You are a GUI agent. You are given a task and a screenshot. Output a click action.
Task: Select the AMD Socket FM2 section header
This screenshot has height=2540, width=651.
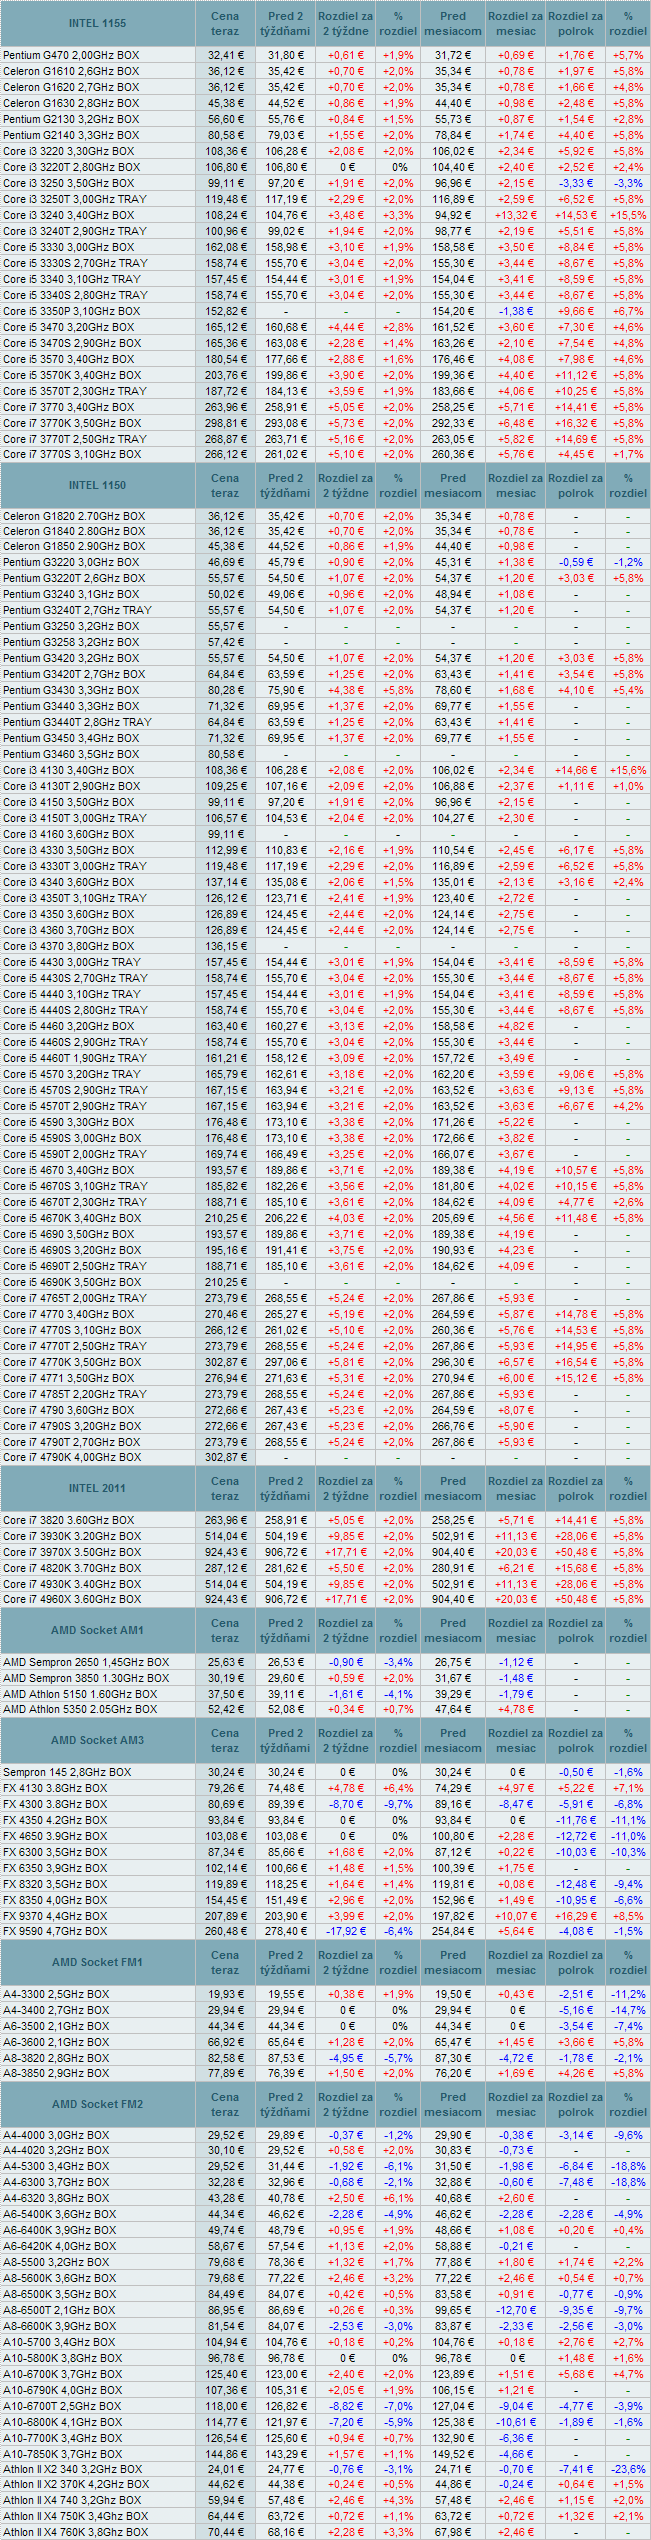point(97,2104)
